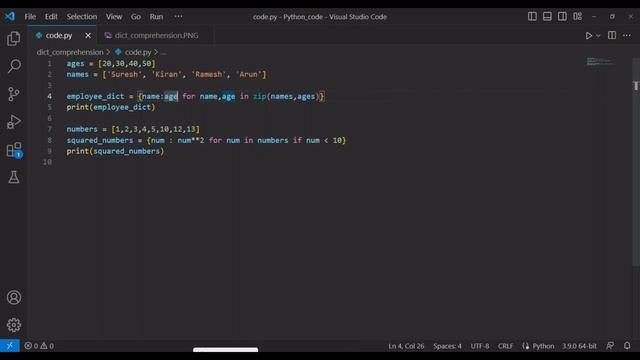The image size is (640, 360).
Task: Change encoding via UTF-8
Action: coord(480,346)
